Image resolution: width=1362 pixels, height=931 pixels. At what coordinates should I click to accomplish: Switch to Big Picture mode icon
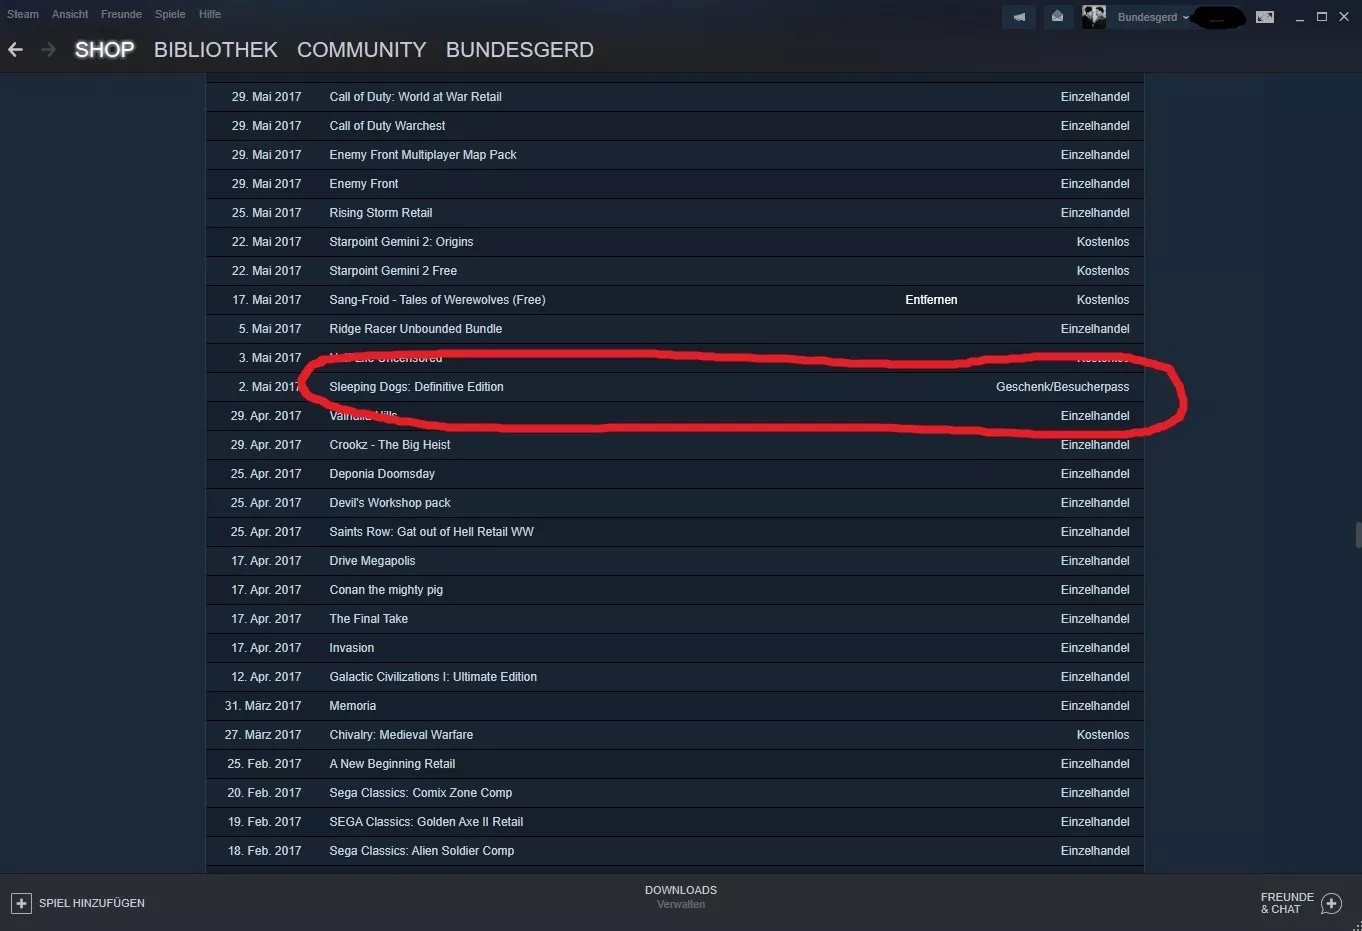(x=1265, y=17)
